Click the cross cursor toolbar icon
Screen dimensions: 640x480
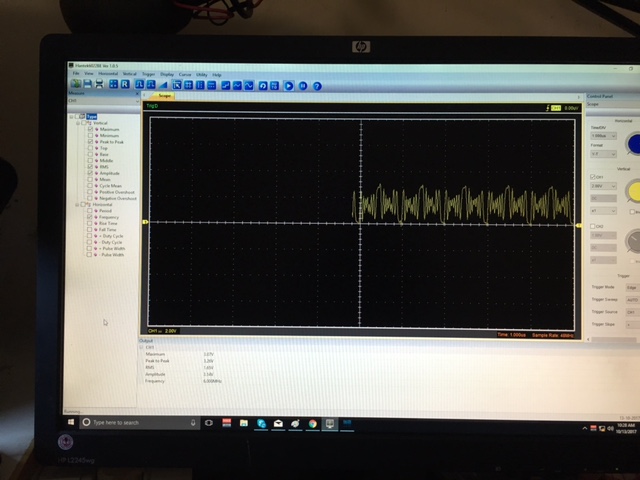pos(189,85)
